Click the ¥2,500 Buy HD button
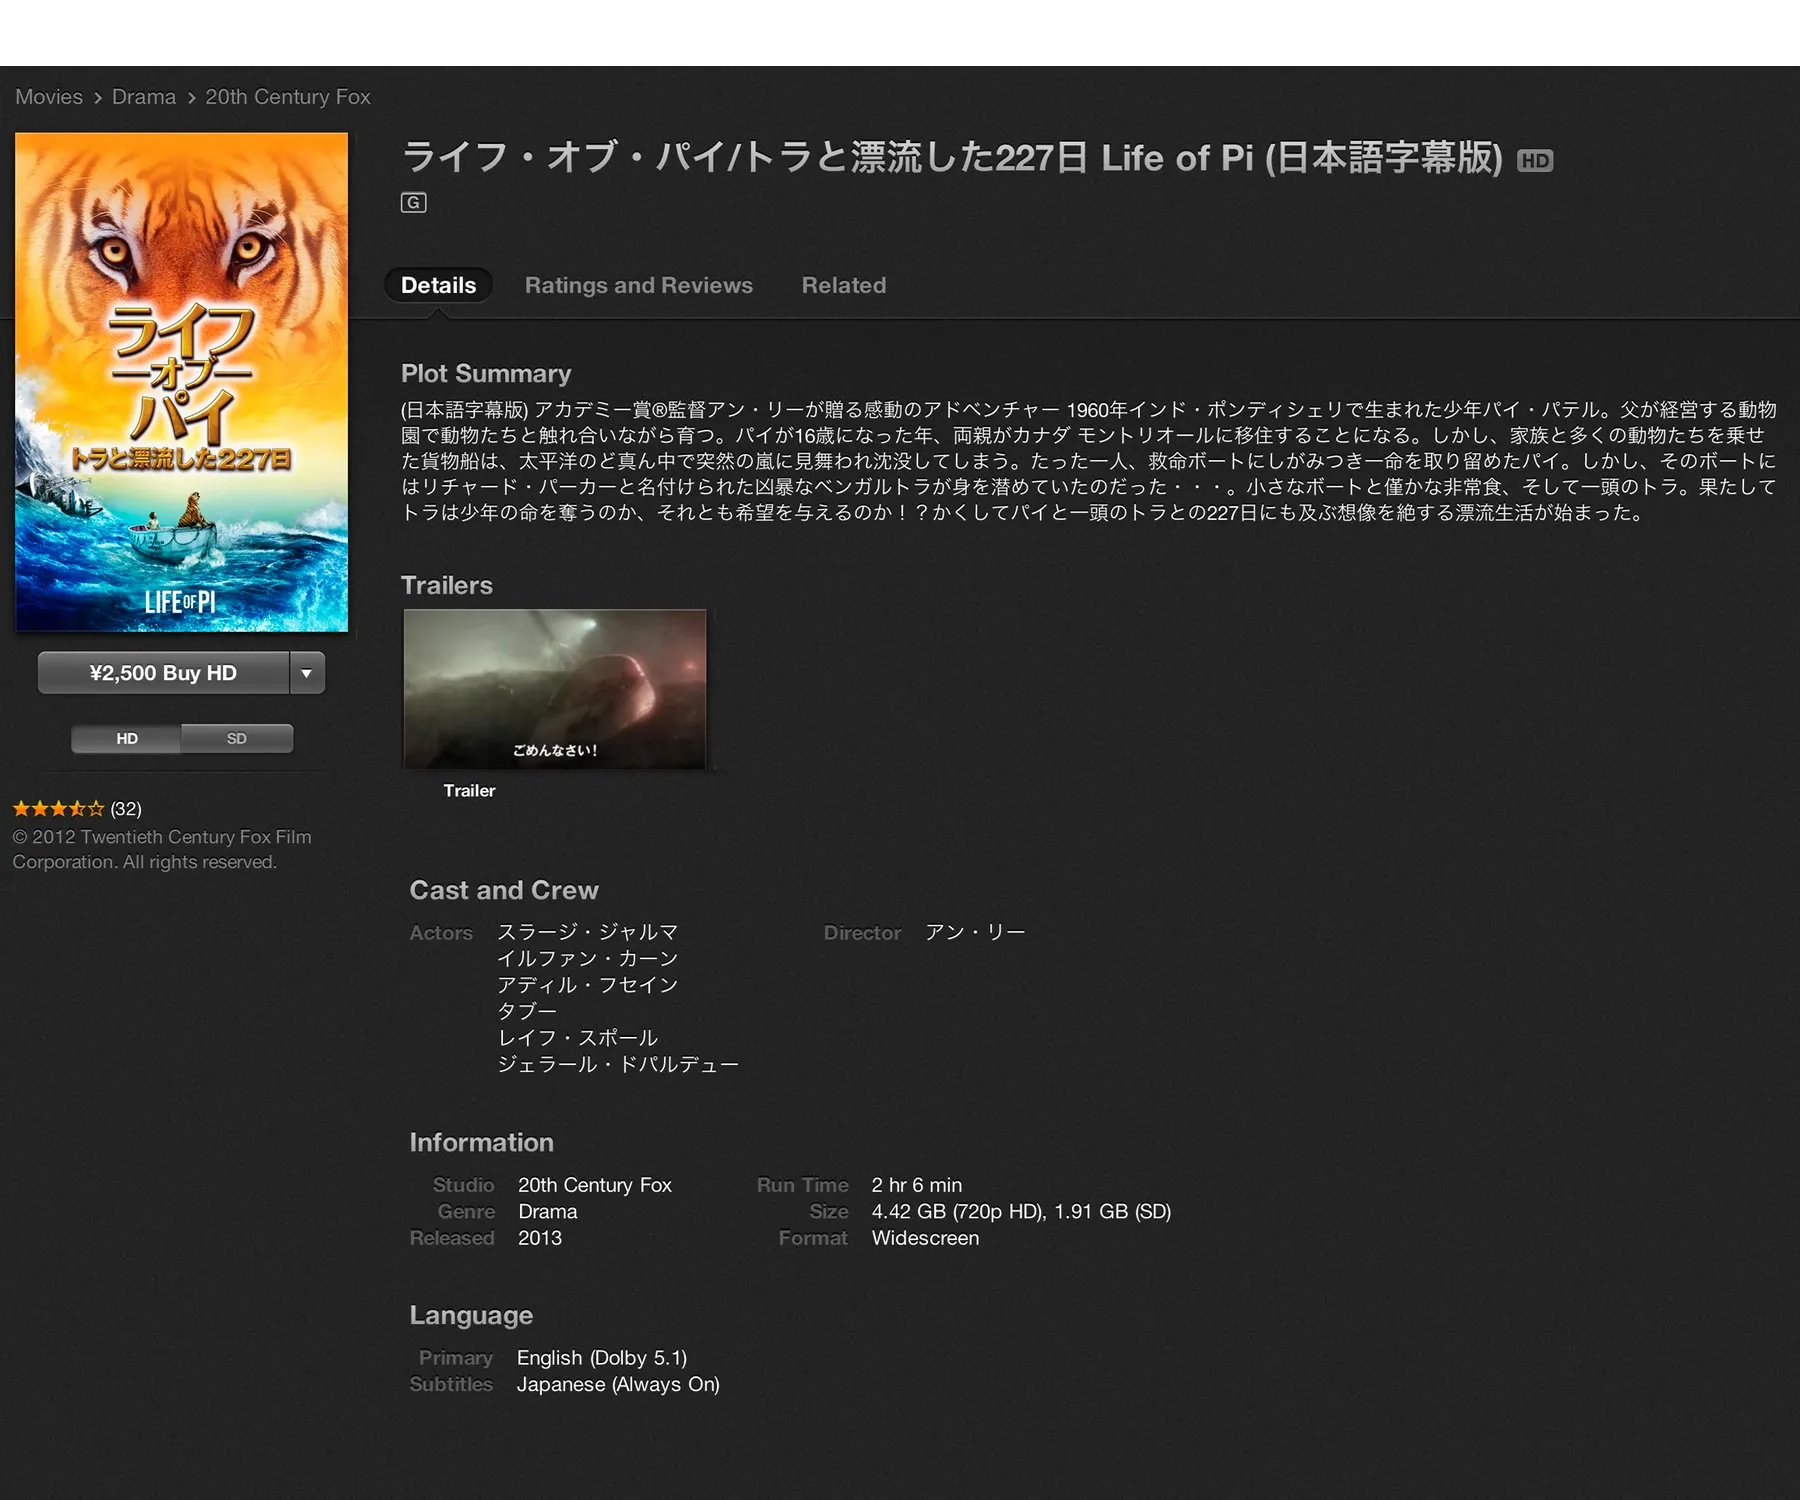1800x1500 pixels. click(164, 673)
